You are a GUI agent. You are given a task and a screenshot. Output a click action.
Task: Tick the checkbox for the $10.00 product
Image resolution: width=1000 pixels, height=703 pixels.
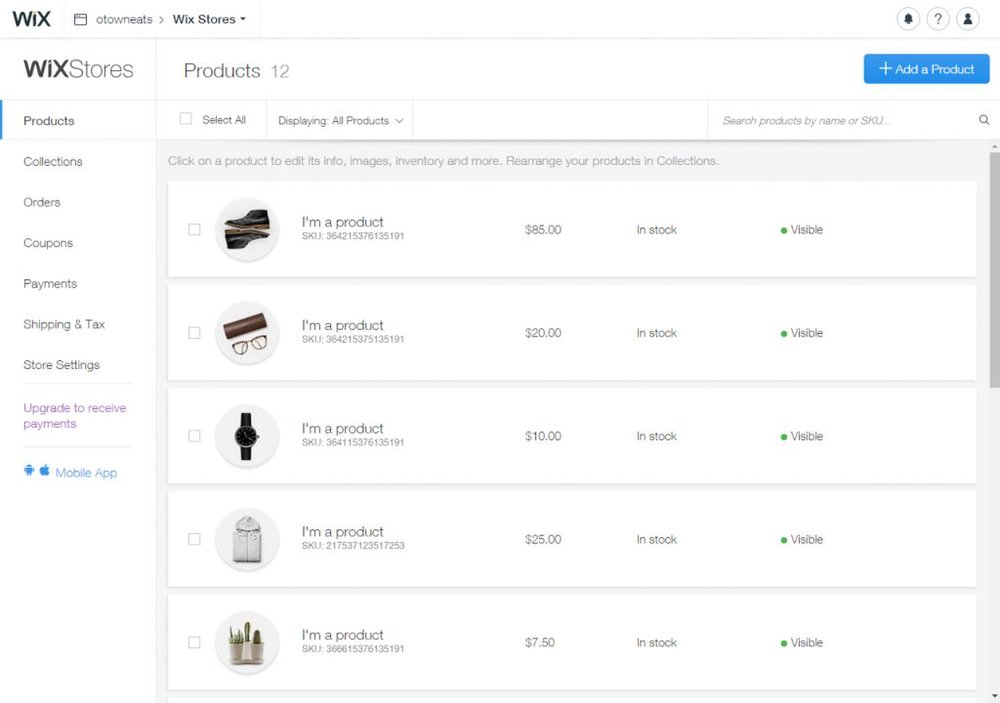[195, 436]
